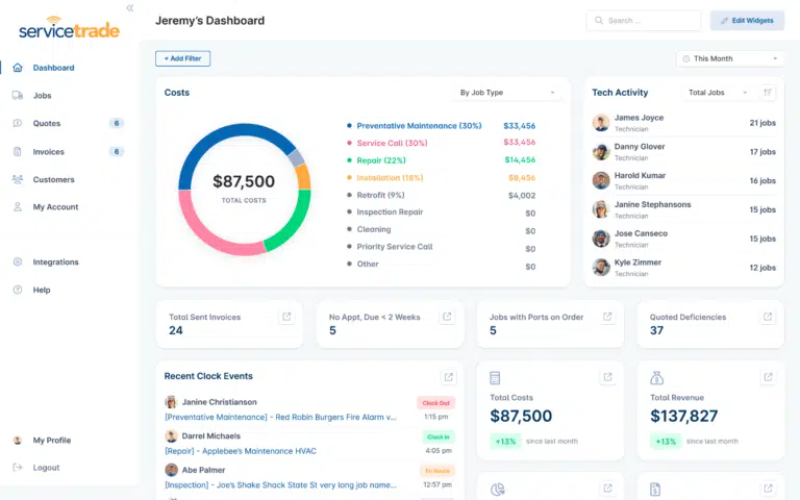Navigate to Integrations in the sidebar

pyautogui.click(x=55, y=262)
